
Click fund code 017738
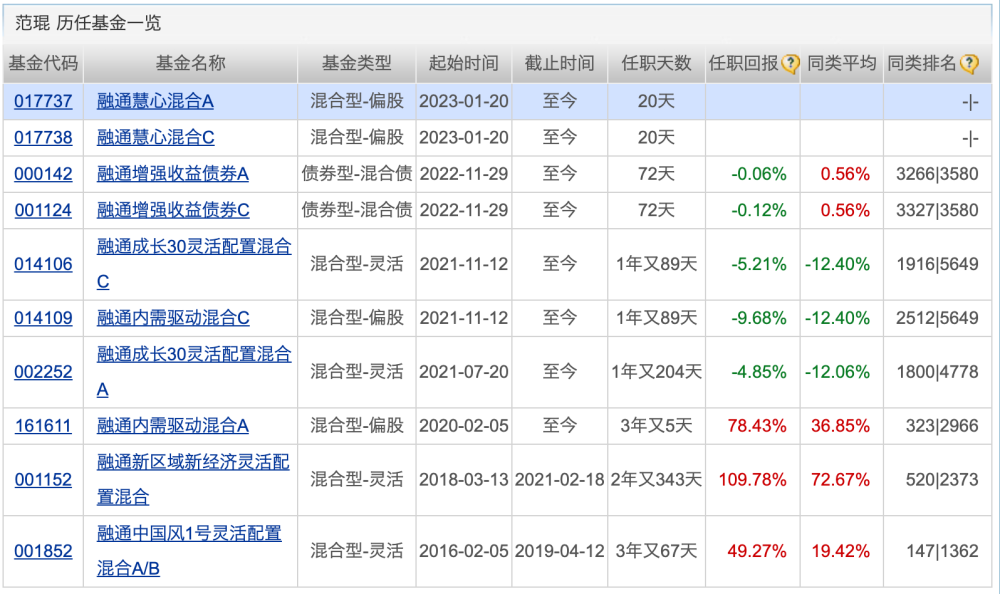(43, 137)
